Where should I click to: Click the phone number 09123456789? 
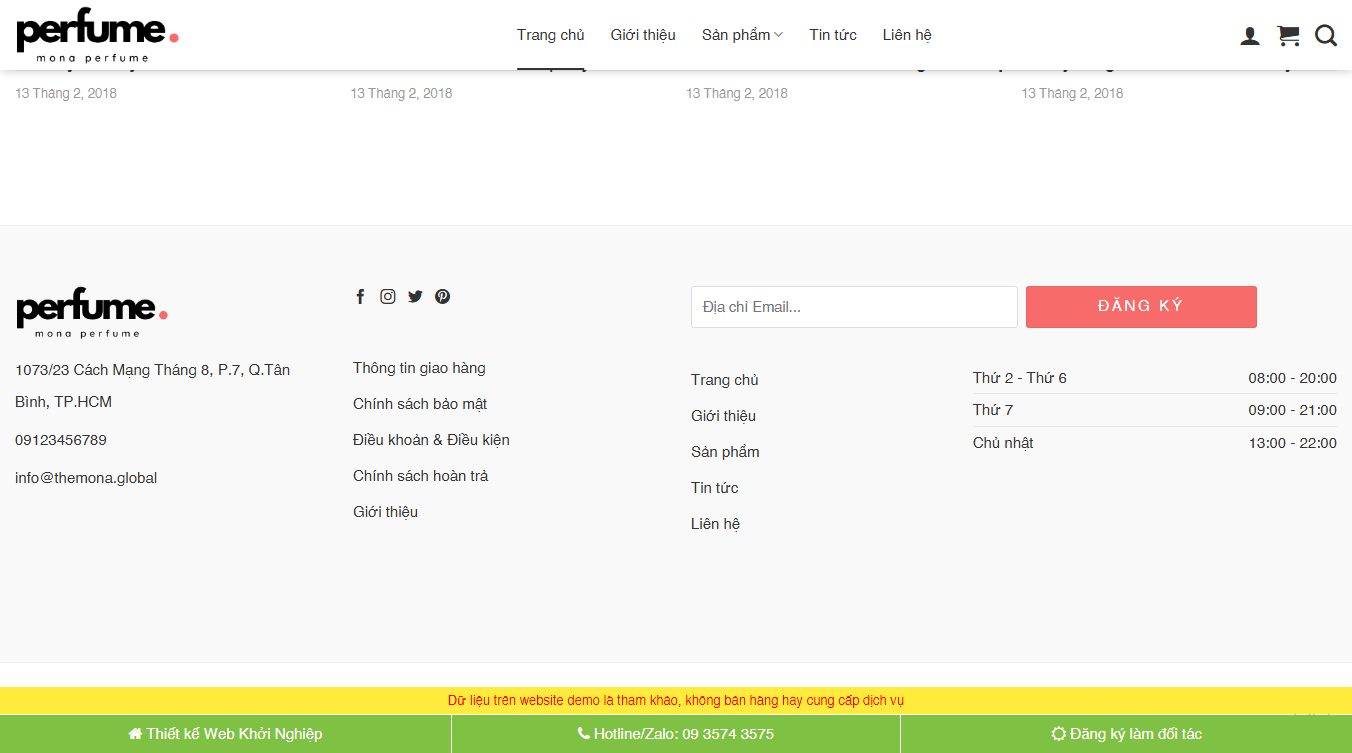pyautogui.click(x=61, y=440)
